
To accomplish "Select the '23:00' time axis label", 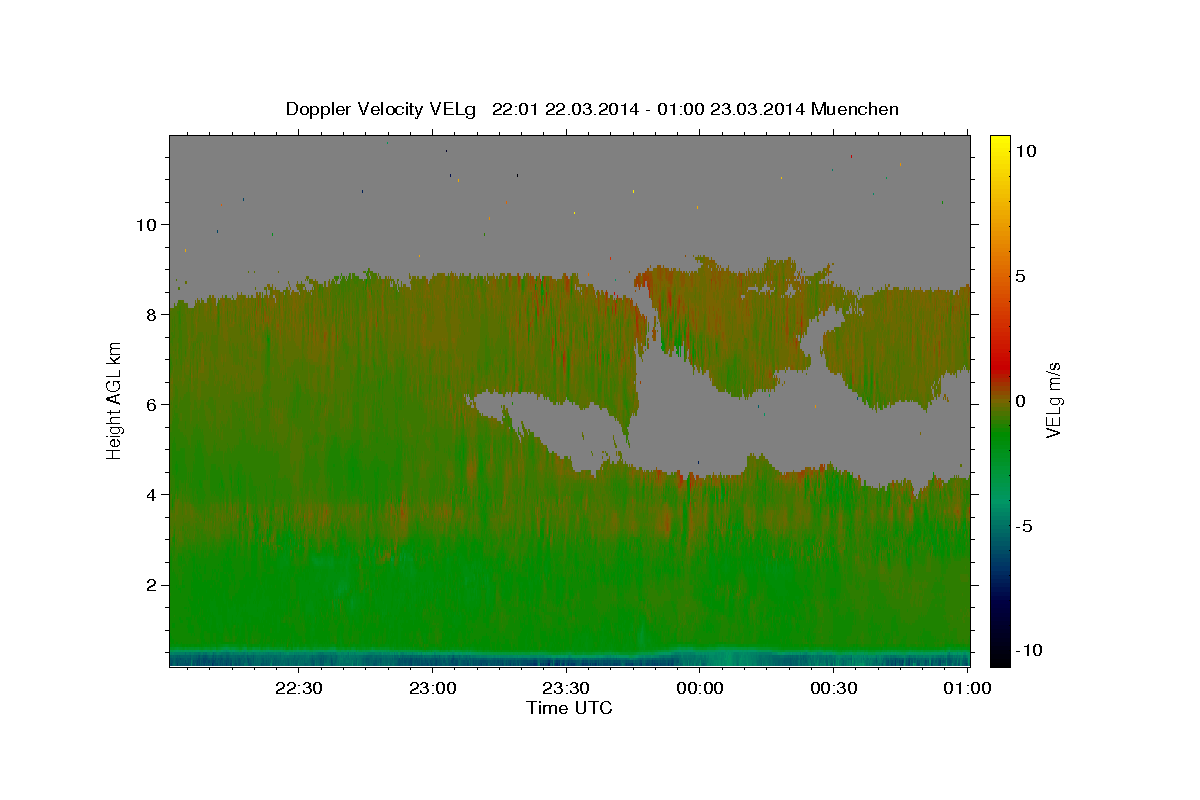I will [x=432, y=688].
